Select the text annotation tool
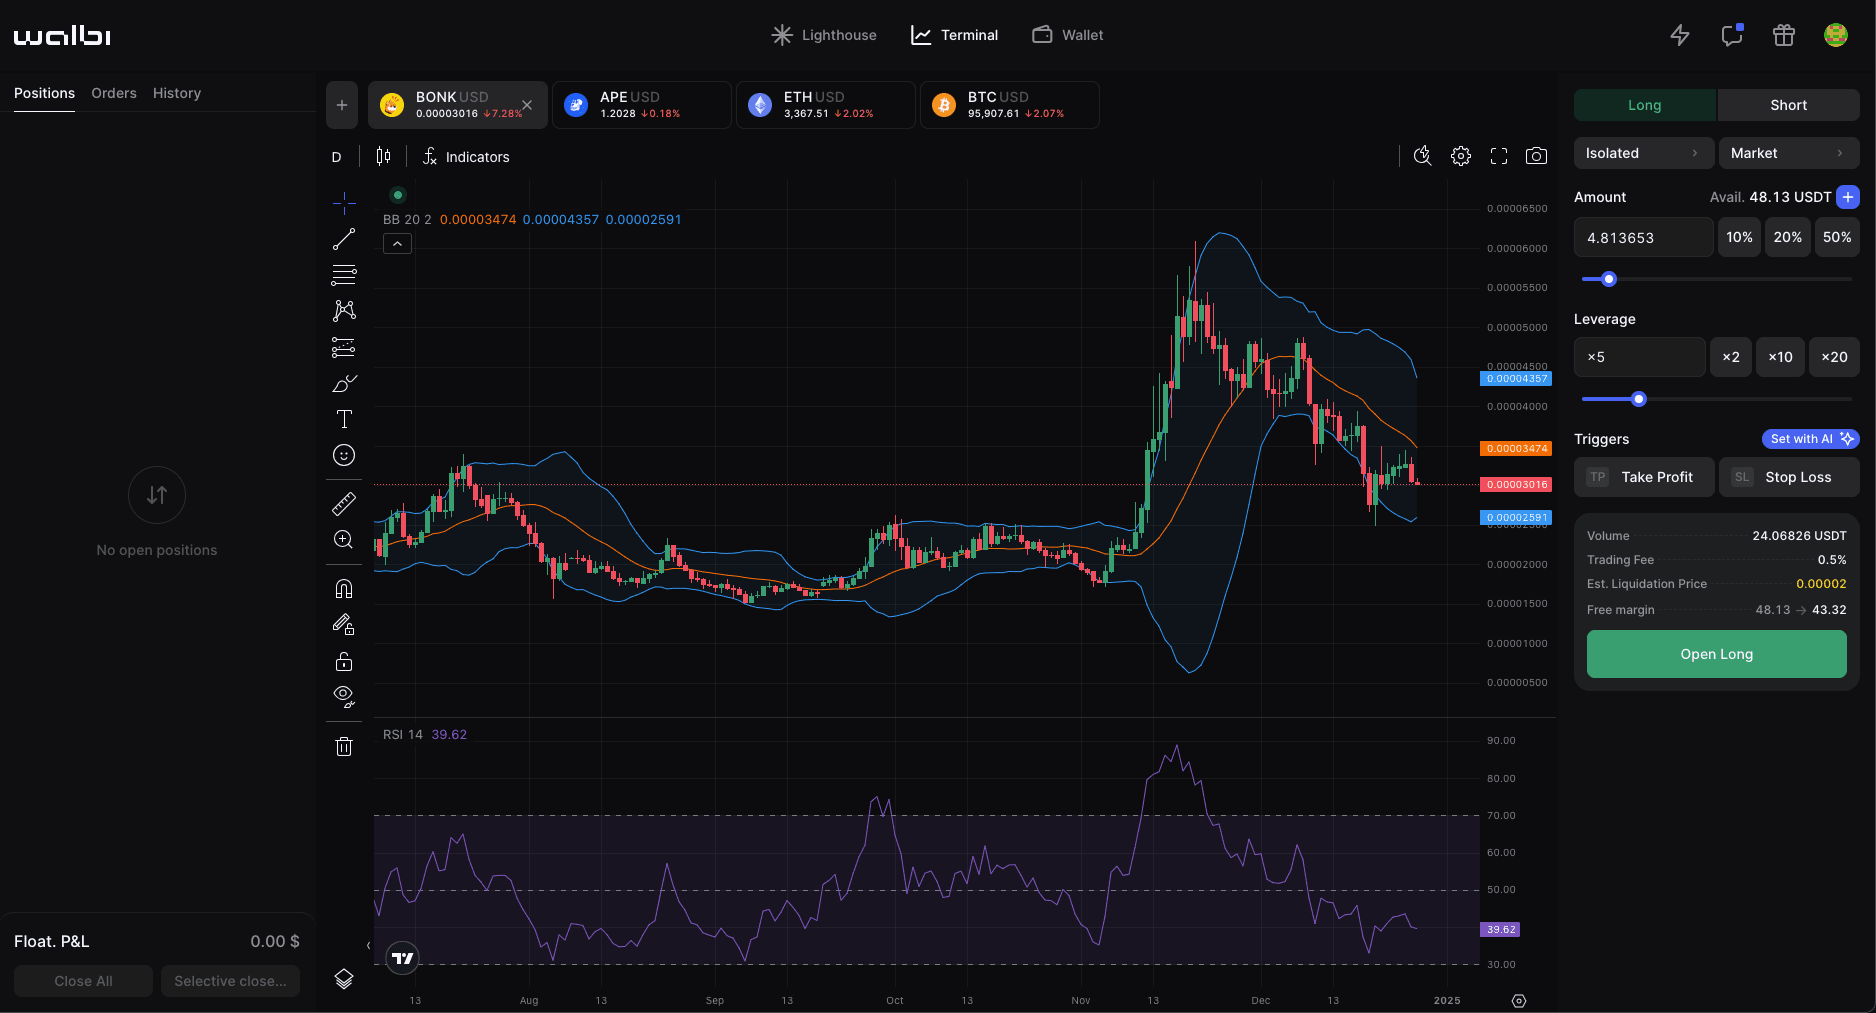This screenshot has height=1013, width=1876. pos(344,419)
